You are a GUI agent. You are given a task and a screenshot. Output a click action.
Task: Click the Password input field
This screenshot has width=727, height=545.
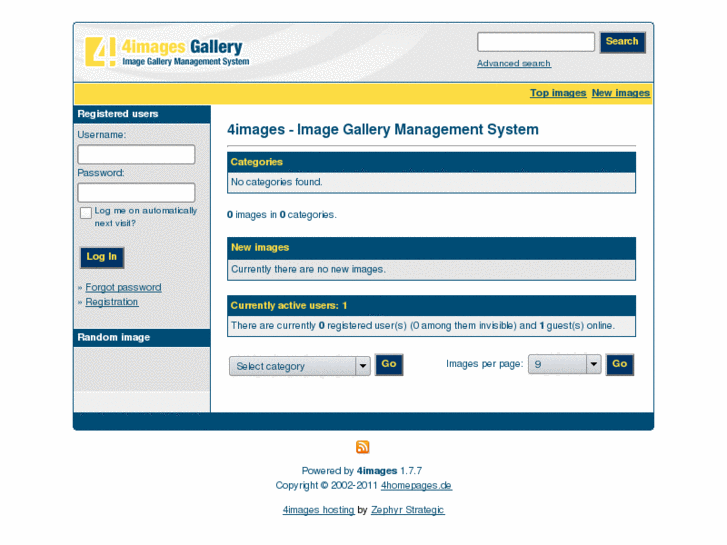click(136, 192)
